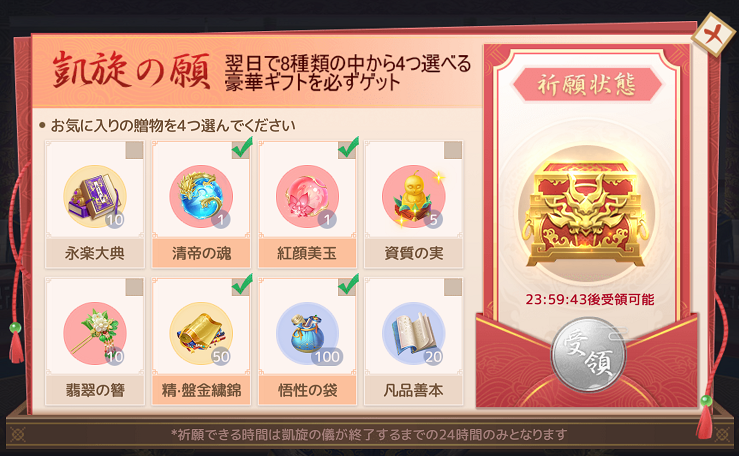Viewport: 739px width, 456px height.
Task: Check the empty box on 凡品善本
Action: coord(453,287)
